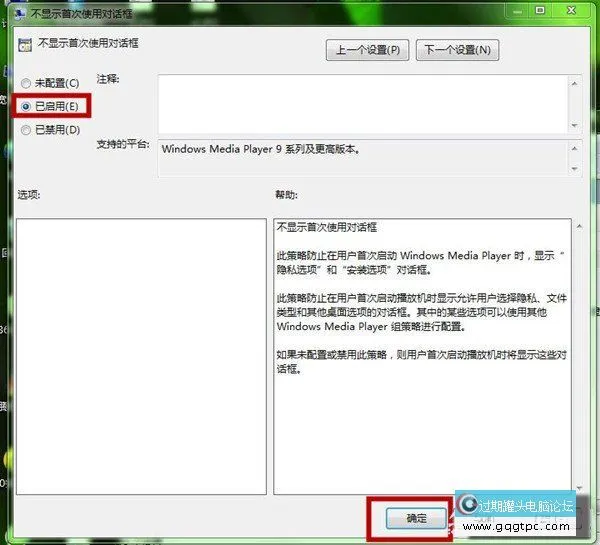Click the 不显示首次使用对话框 heading text

click(89, 45)
